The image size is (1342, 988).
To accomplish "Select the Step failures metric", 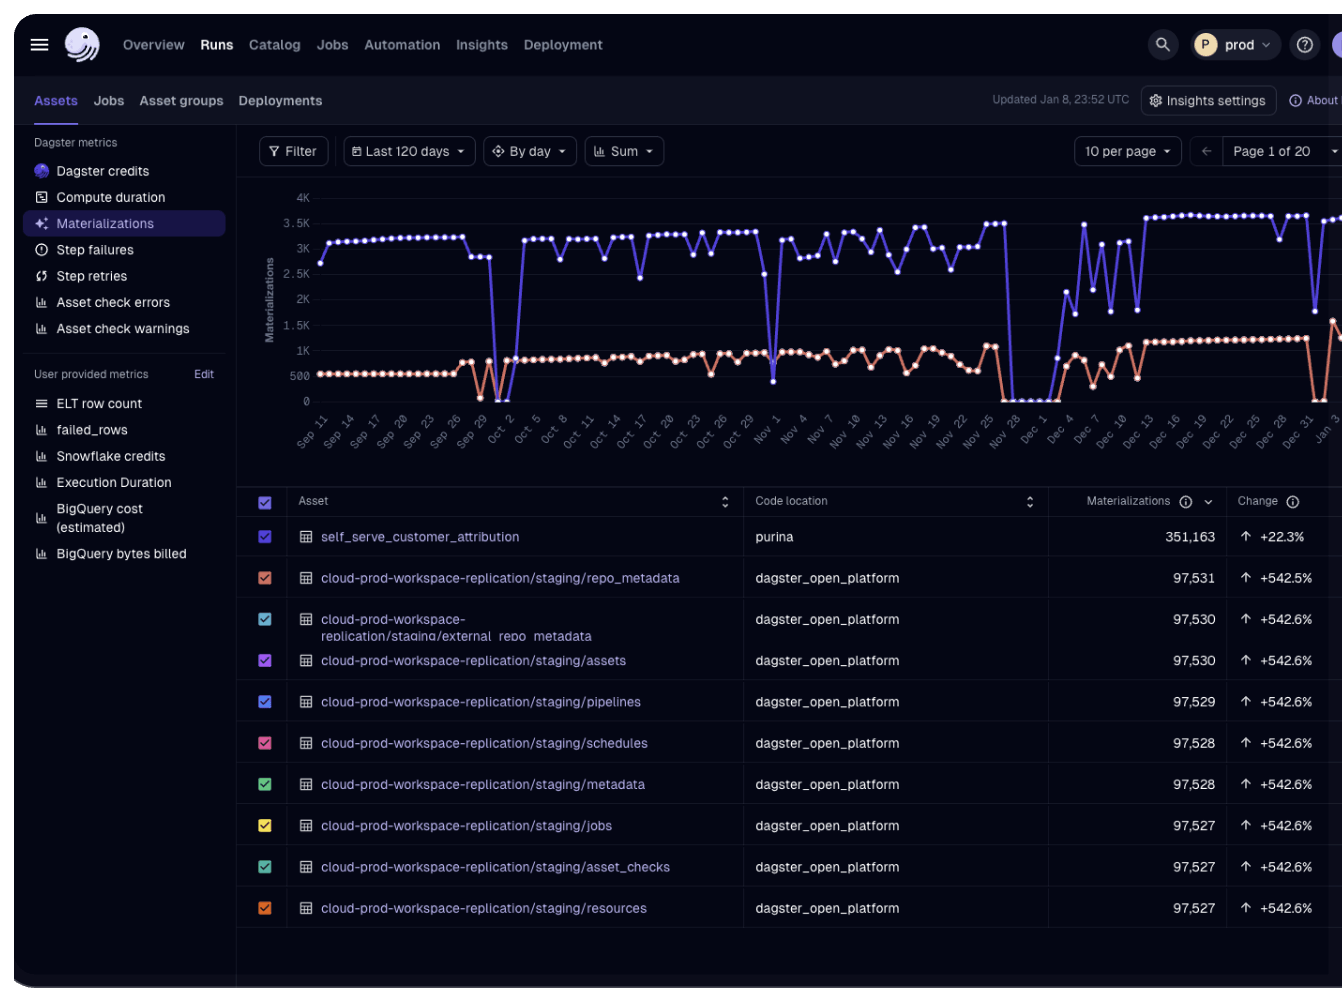I will click(x=125, y=250).
